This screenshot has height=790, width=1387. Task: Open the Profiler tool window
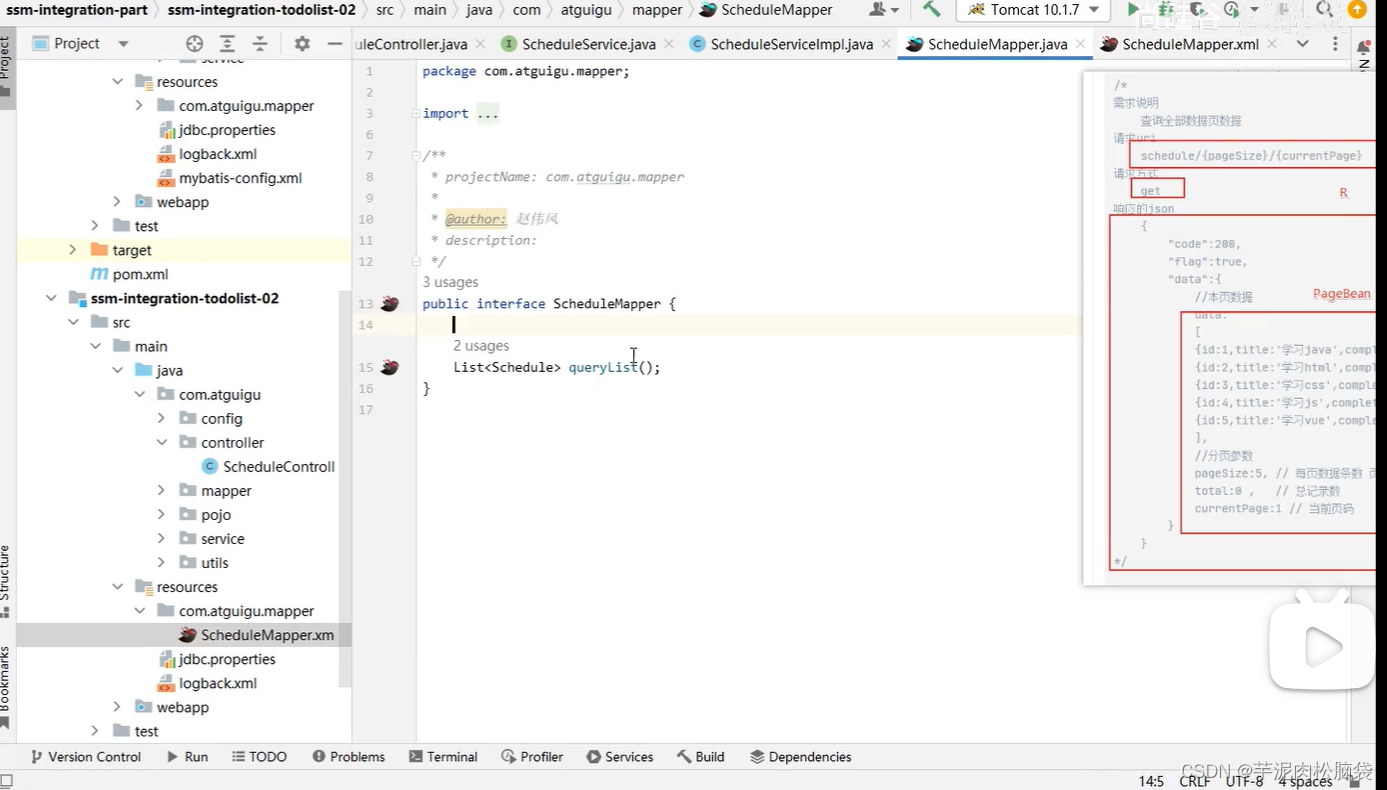pyautogui.click(x=532, y=757)
